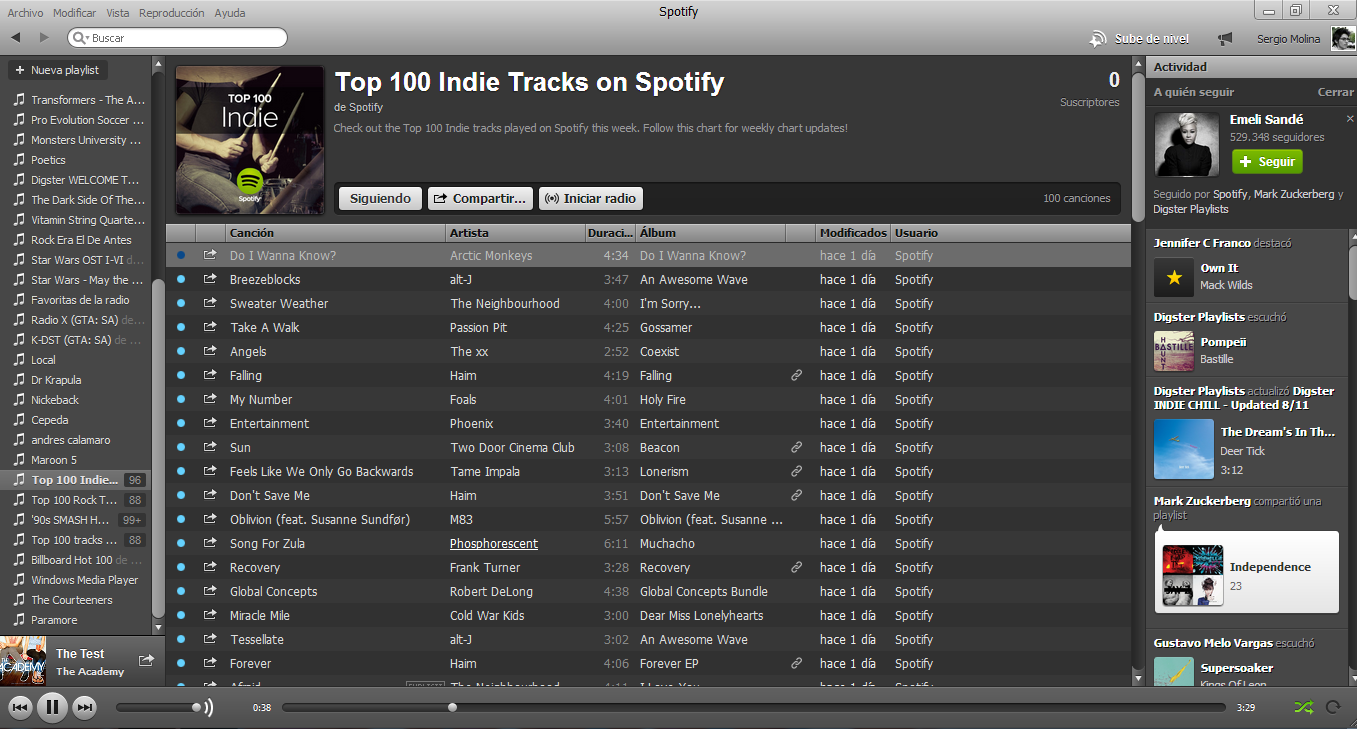
Task: Click the link icon on the Sun row
Action: 797,447
